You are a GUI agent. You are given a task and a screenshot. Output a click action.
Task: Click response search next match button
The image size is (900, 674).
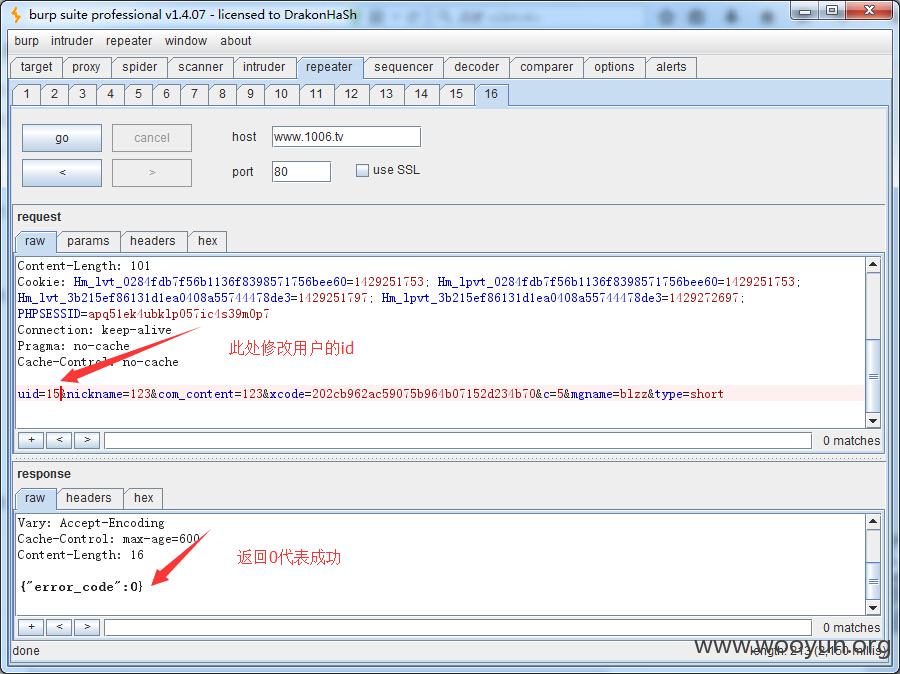[87, 627]
